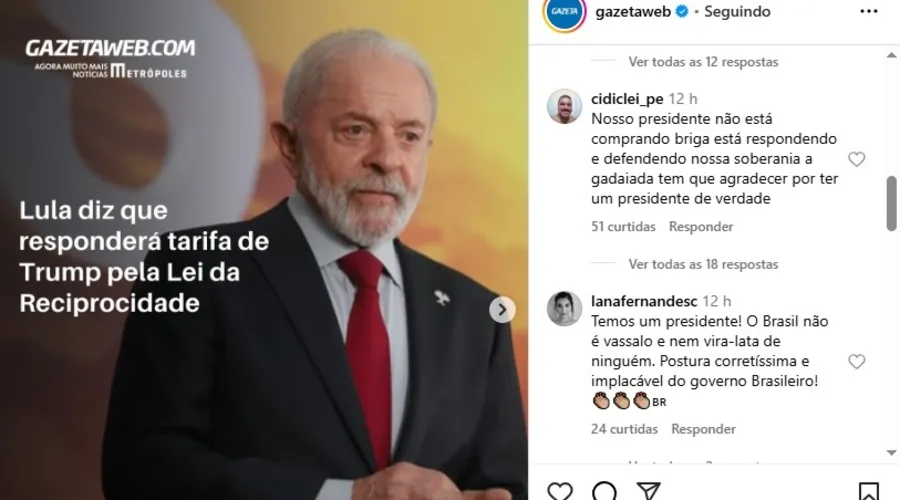Go to next carousel image arrow
900x500 pixels.
(502, 310)
